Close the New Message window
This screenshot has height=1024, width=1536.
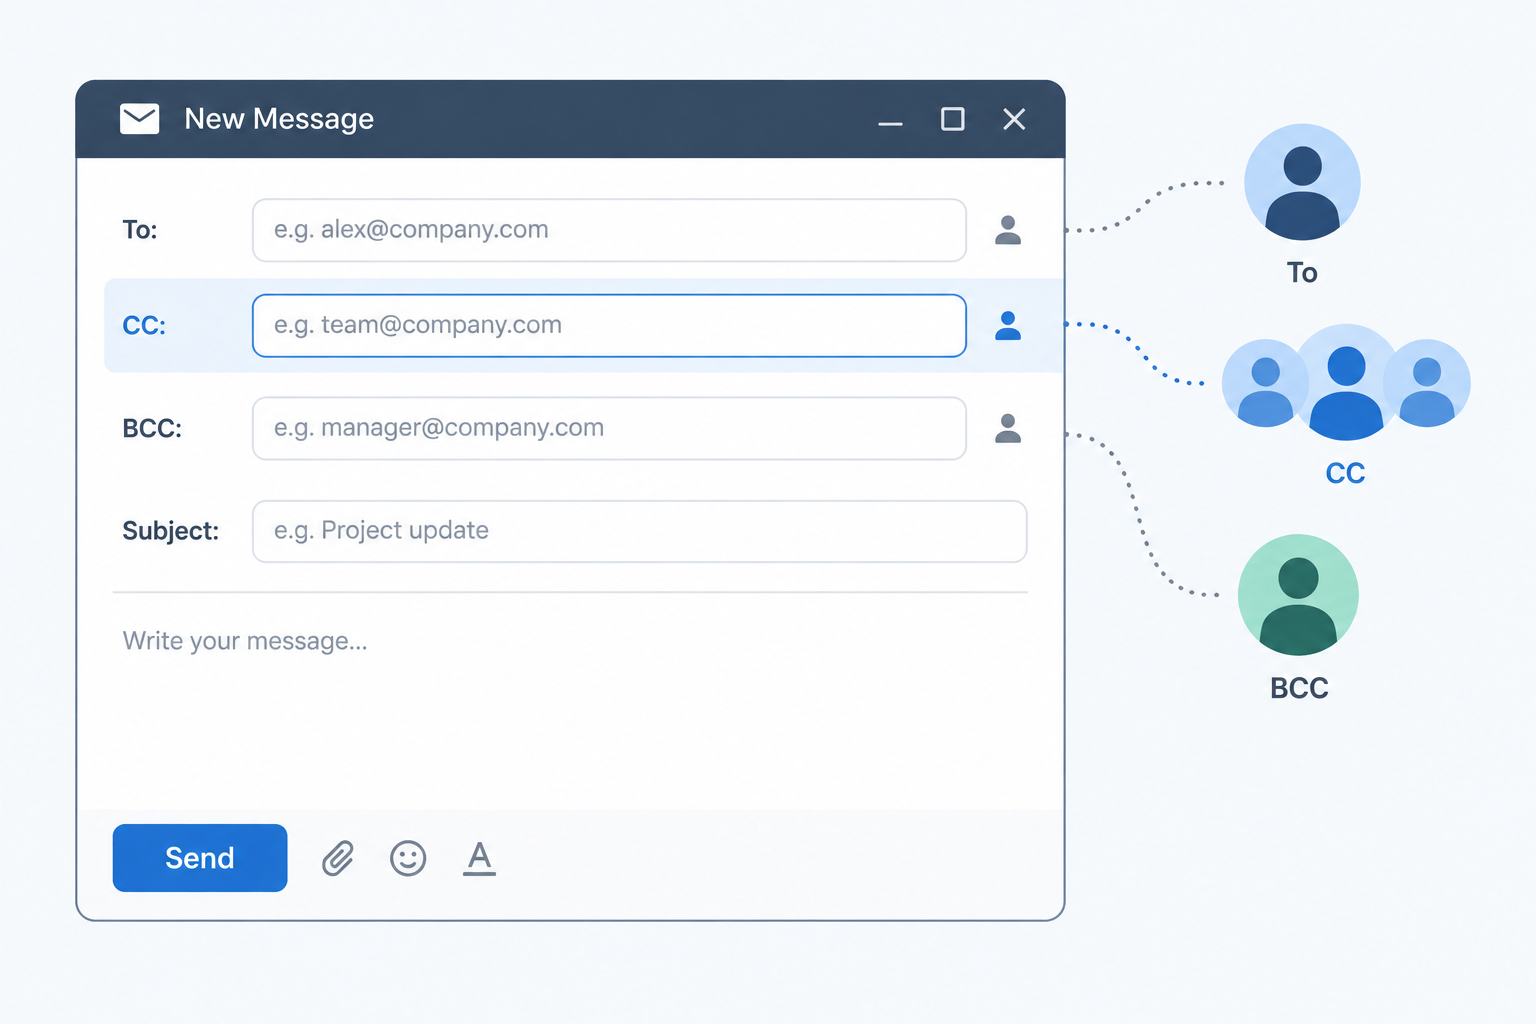coord(1014,119)
